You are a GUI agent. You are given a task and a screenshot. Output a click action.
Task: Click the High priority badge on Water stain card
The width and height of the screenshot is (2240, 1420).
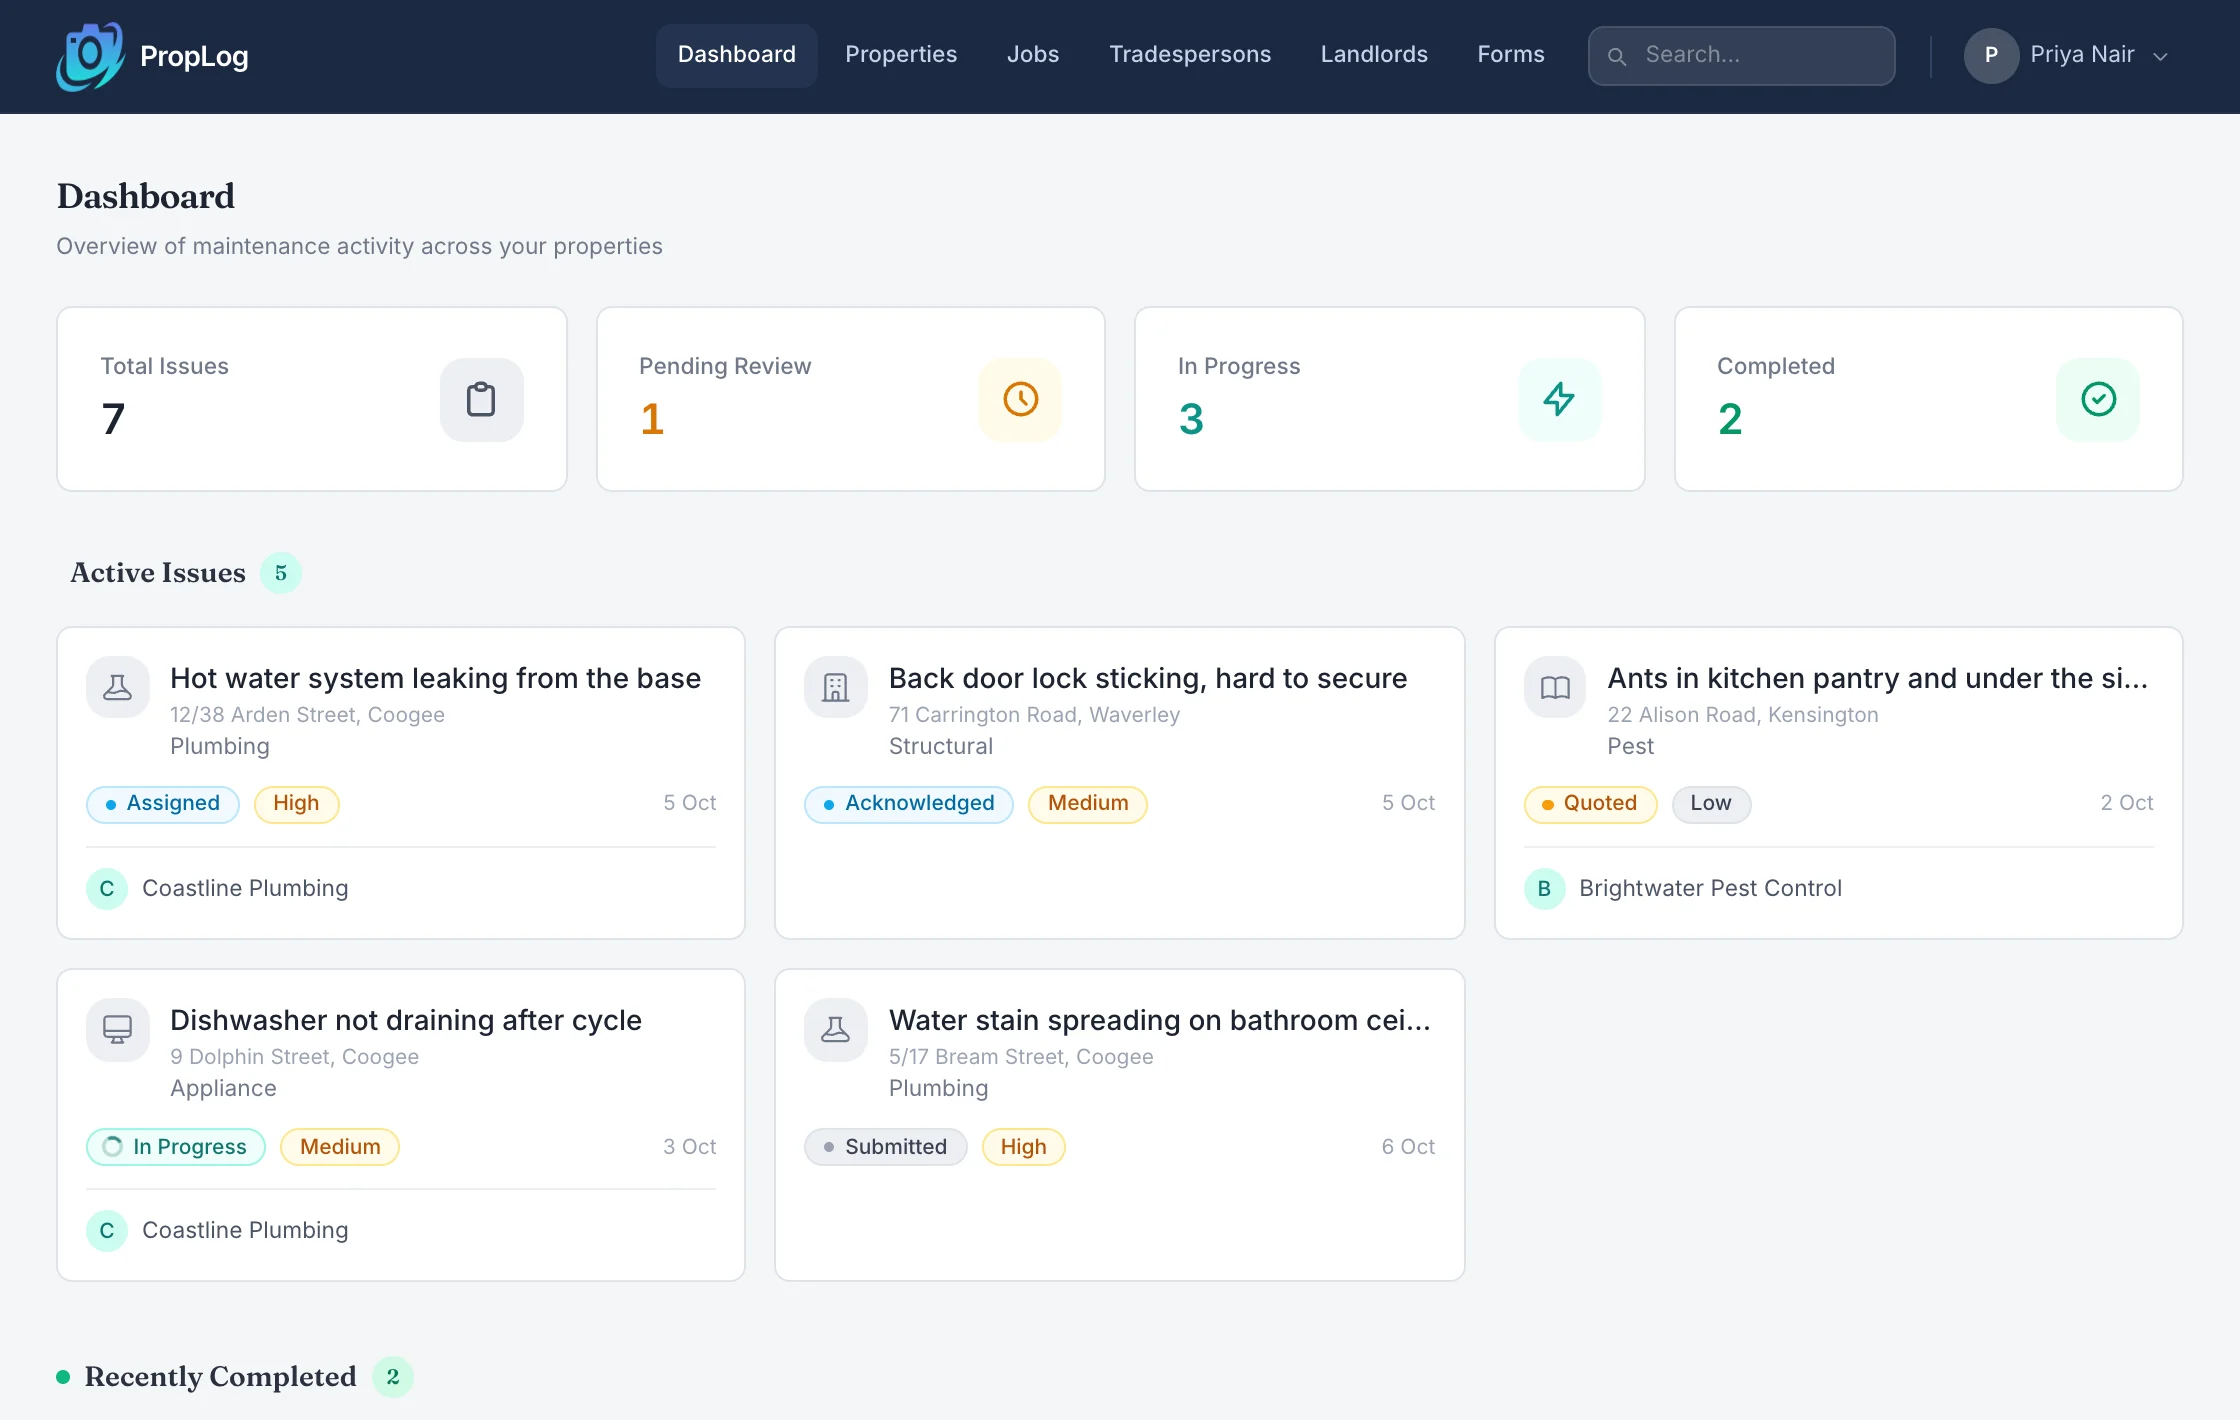tap(1023, 1147)
